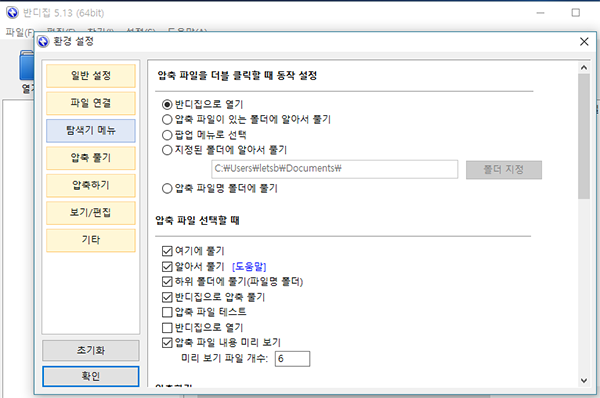Image resolution: width=600 pixels, height=398 pixels.
Task: Click the scrollbar down arrow
Action: point(584,380)
